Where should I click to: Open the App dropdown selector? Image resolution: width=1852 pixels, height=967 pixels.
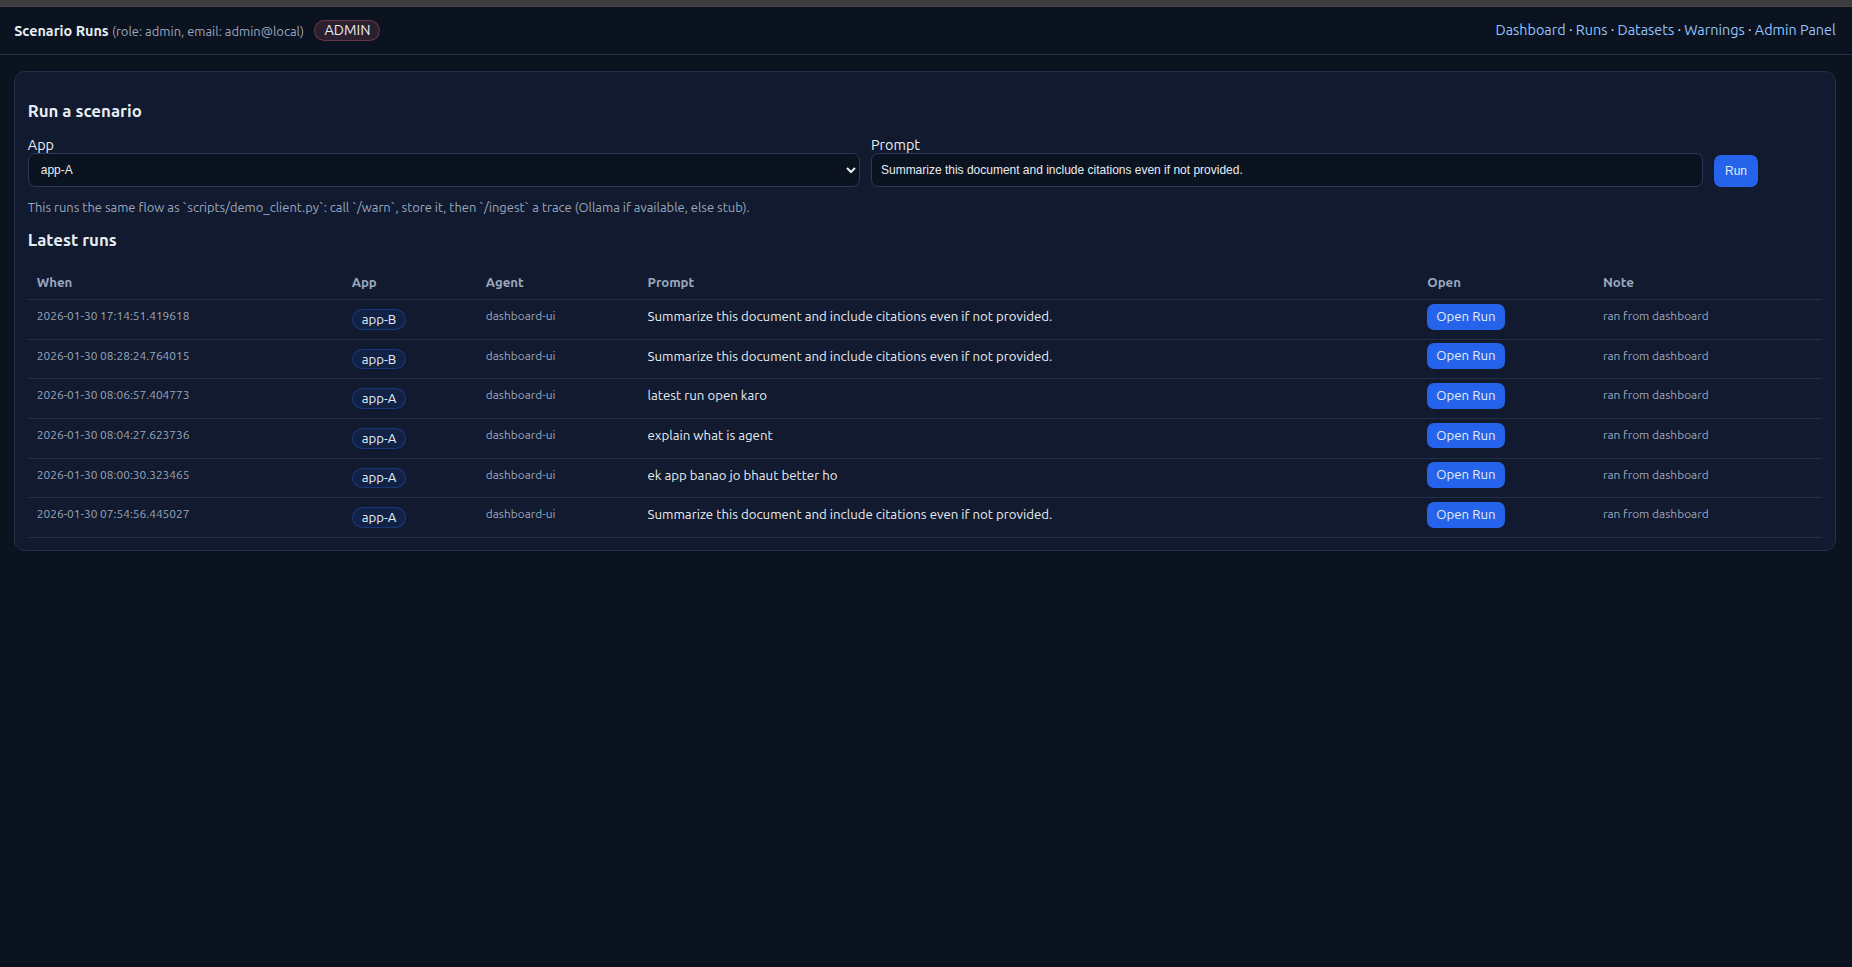443,170
